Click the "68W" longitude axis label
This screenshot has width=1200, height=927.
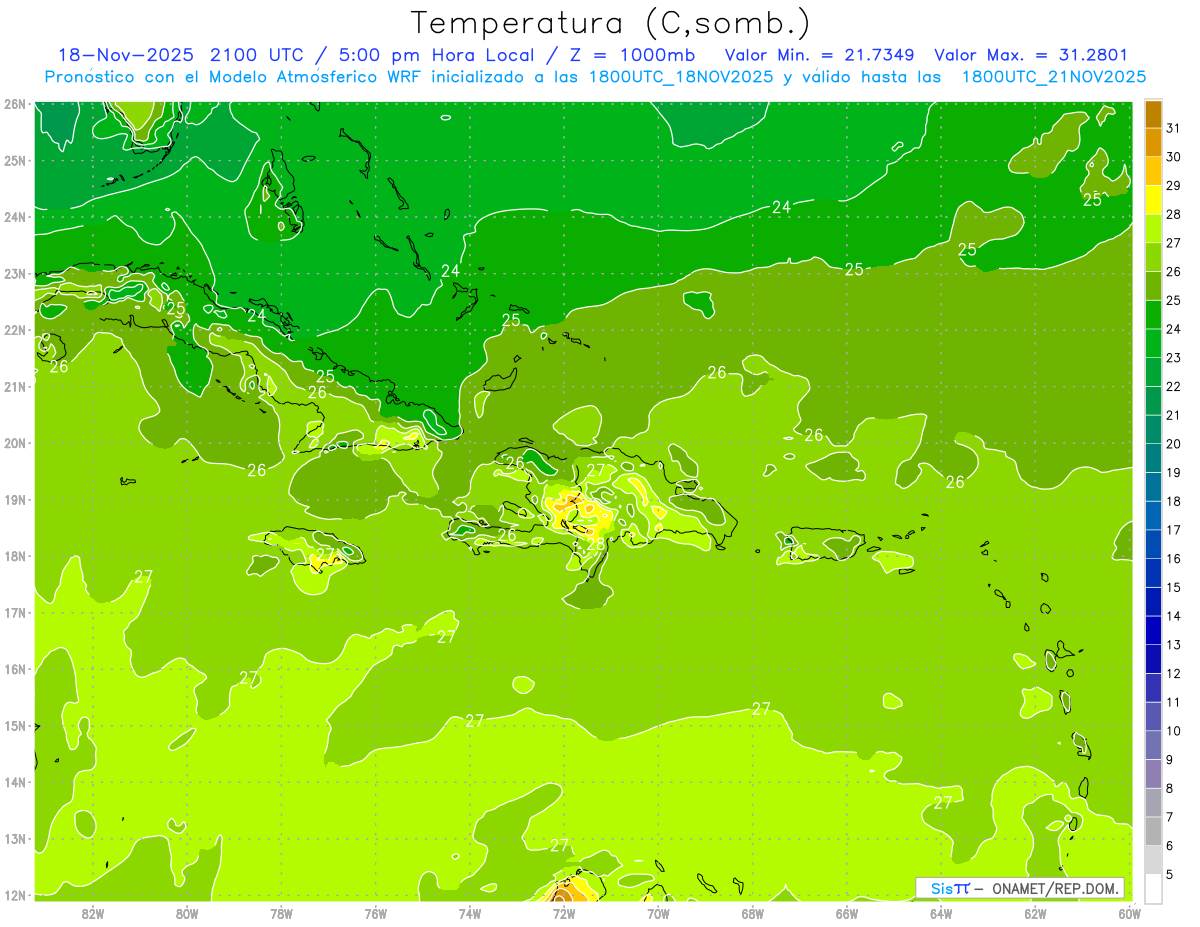752,912
